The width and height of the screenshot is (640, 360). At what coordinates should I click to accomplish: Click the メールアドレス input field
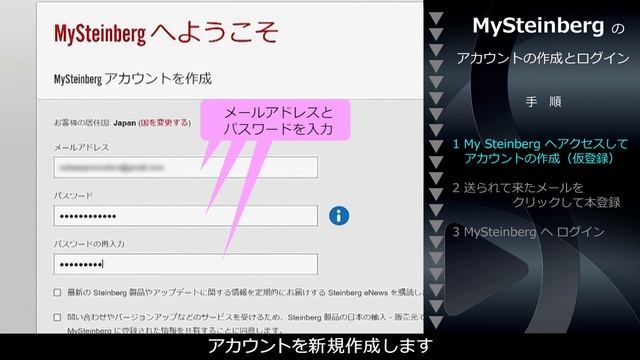click(x=186, y=167)
